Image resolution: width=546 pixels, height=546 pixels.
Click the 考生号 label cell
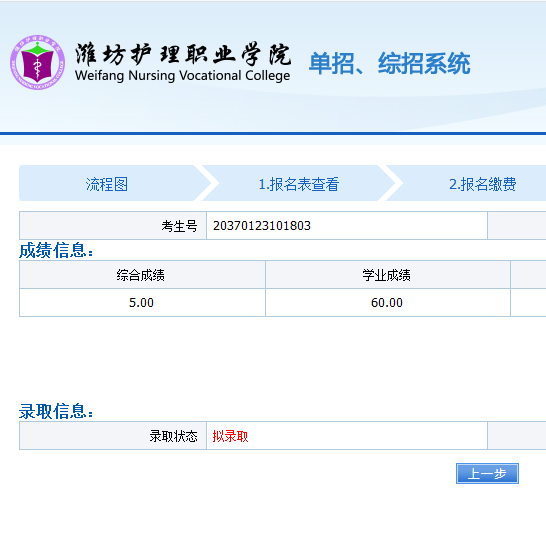113,226
